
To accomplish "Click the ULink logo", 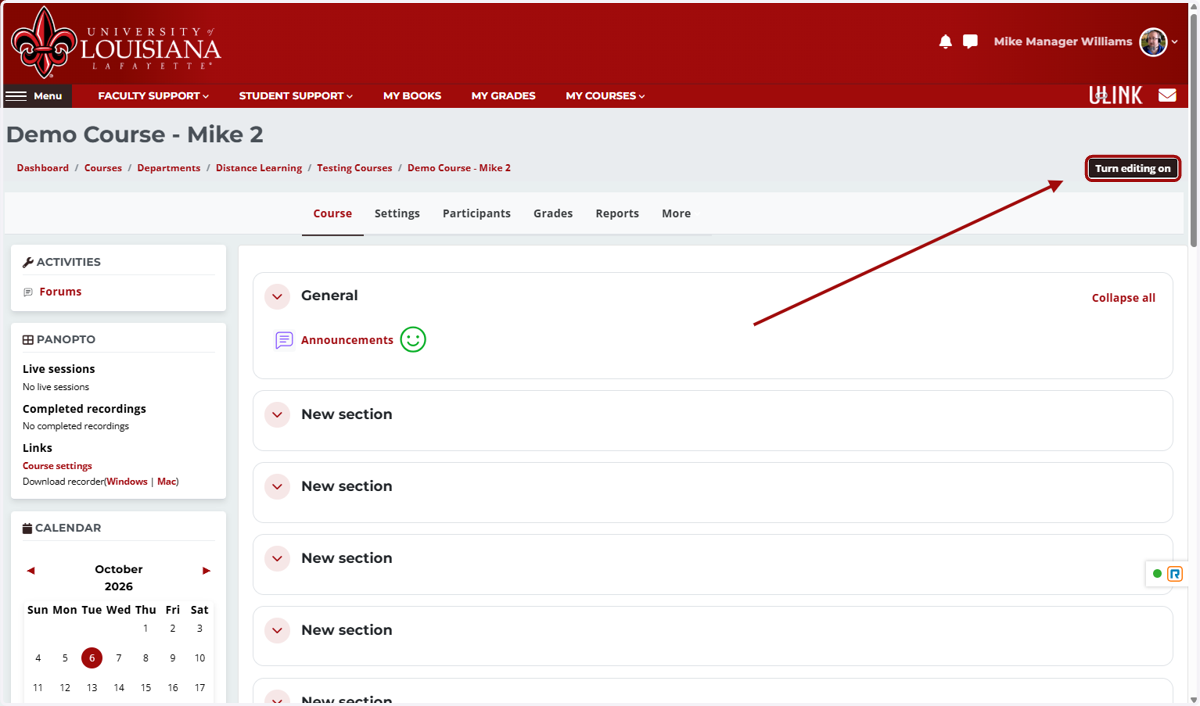I will 1115,96.
